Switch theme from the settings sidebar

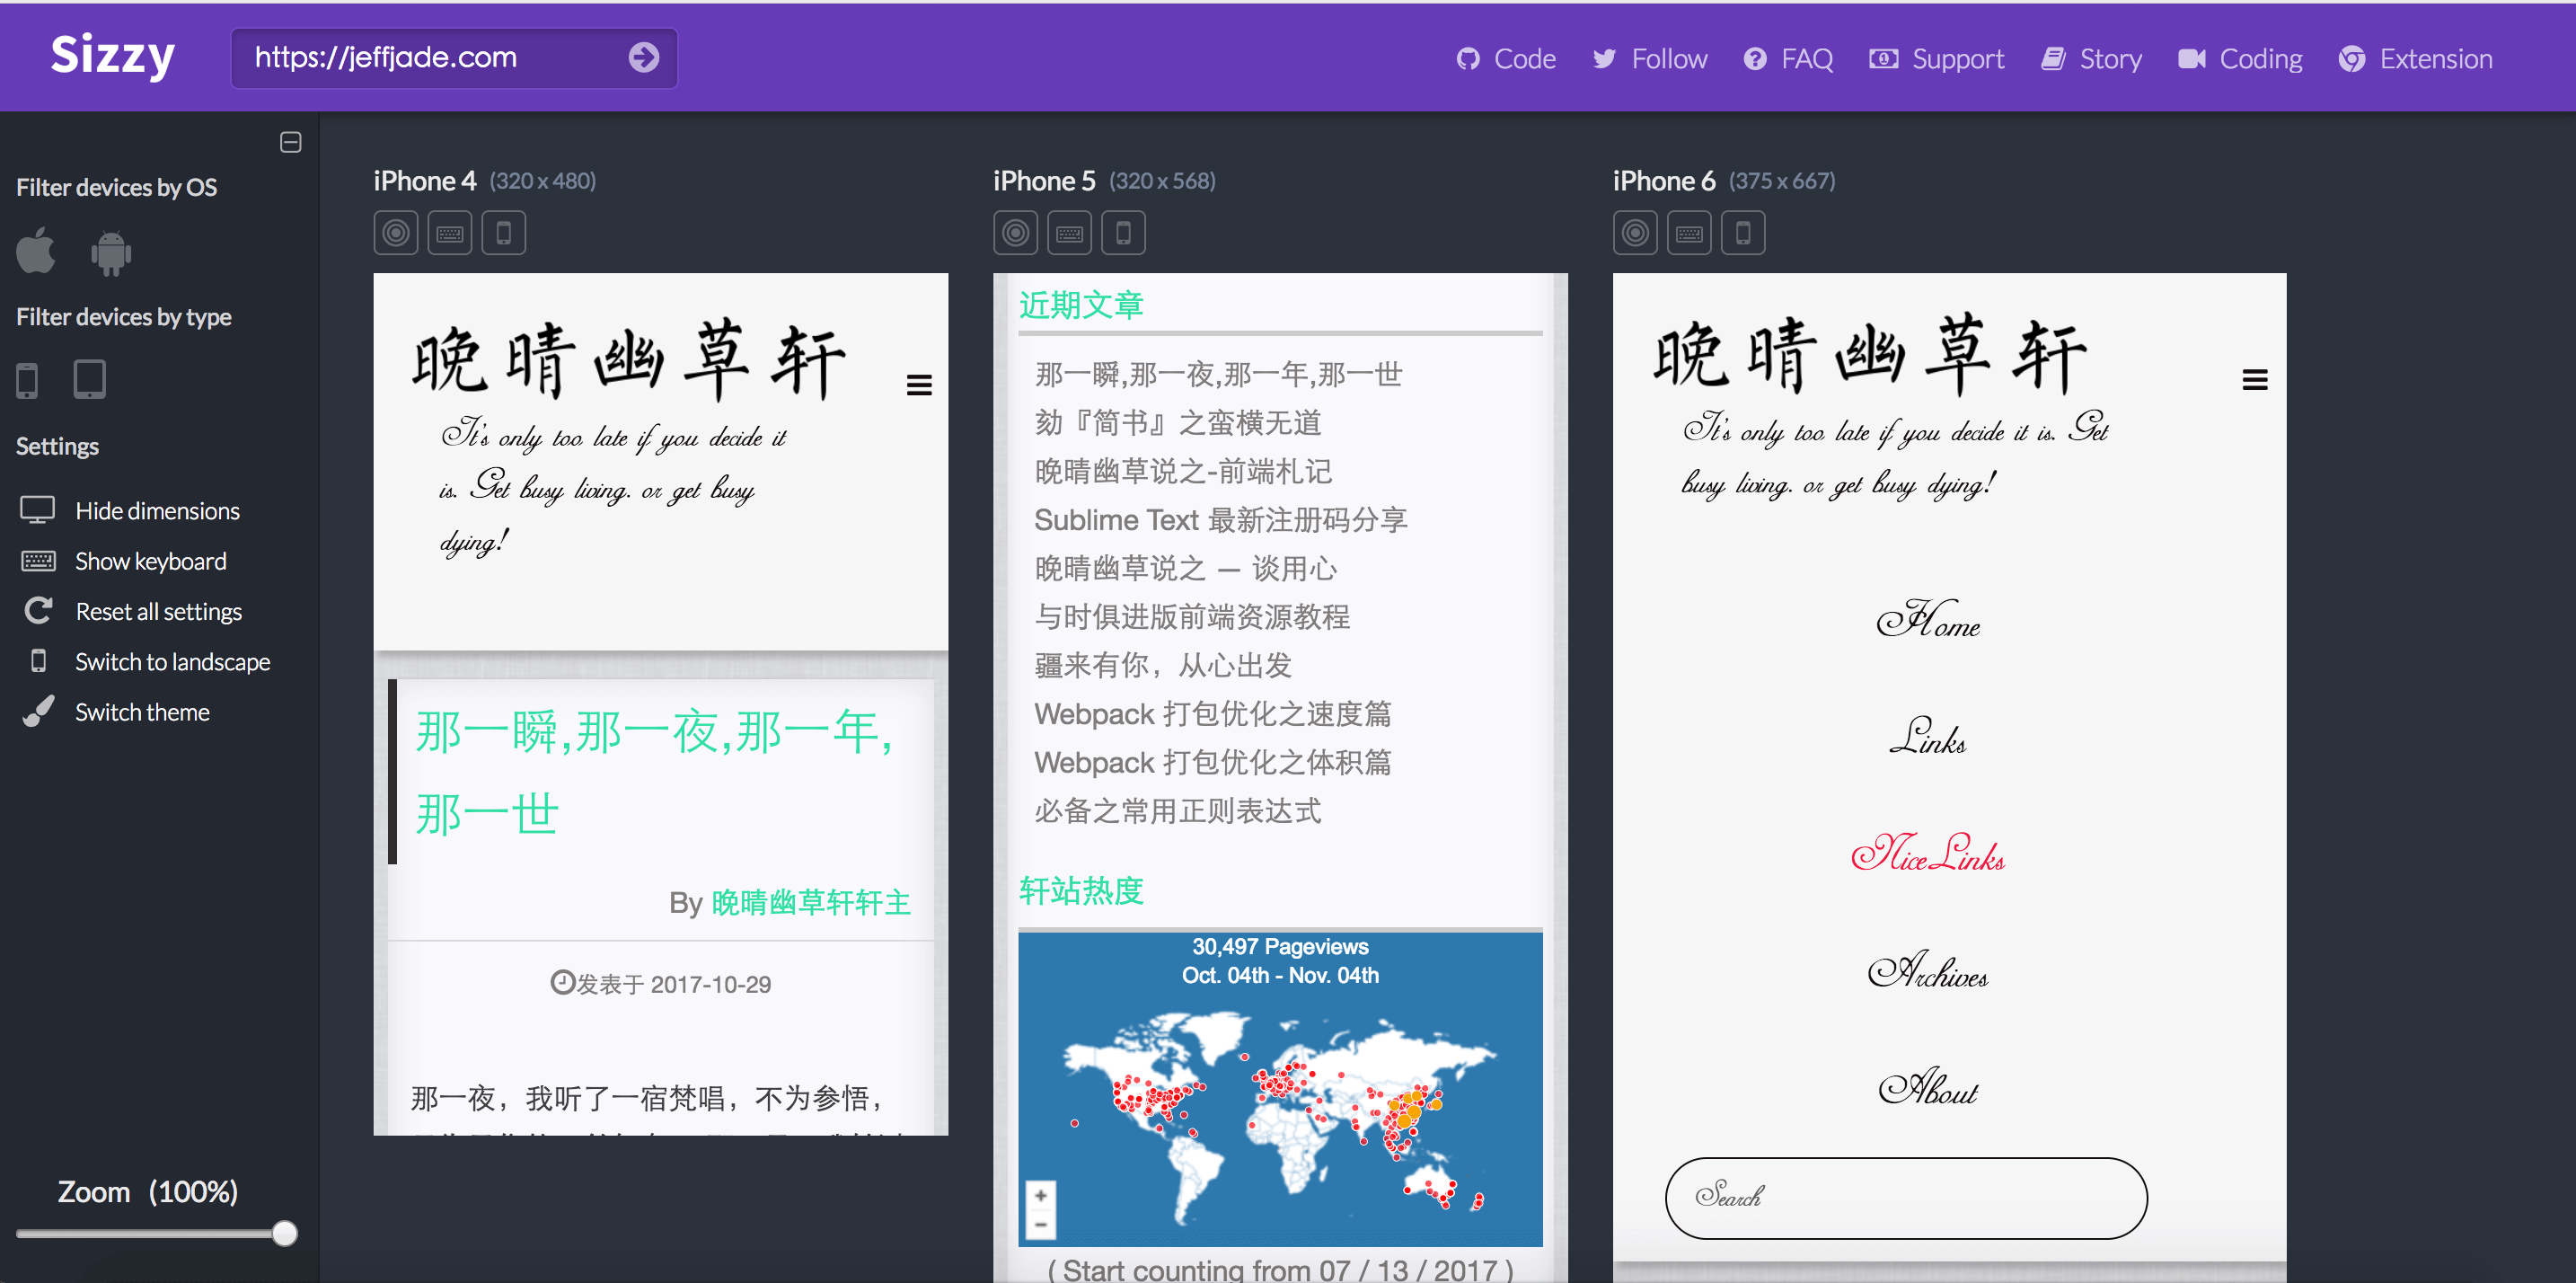click(x=142, y=712)
